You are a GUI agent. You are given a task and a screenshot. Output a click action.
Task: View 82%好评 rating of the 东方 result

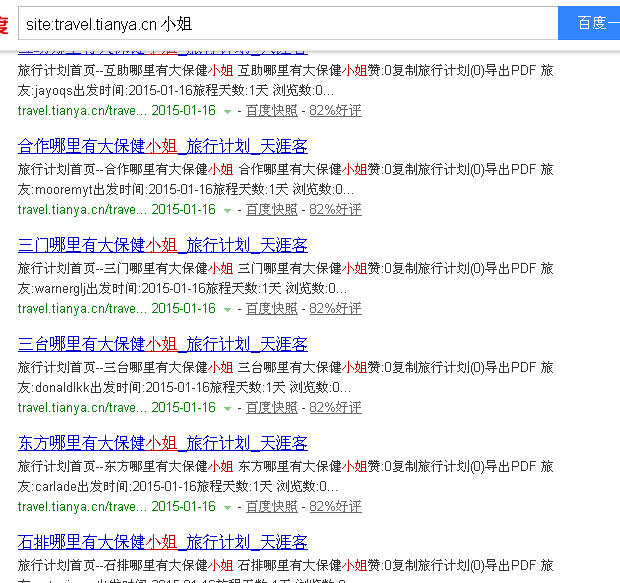[x=335, y=506]
